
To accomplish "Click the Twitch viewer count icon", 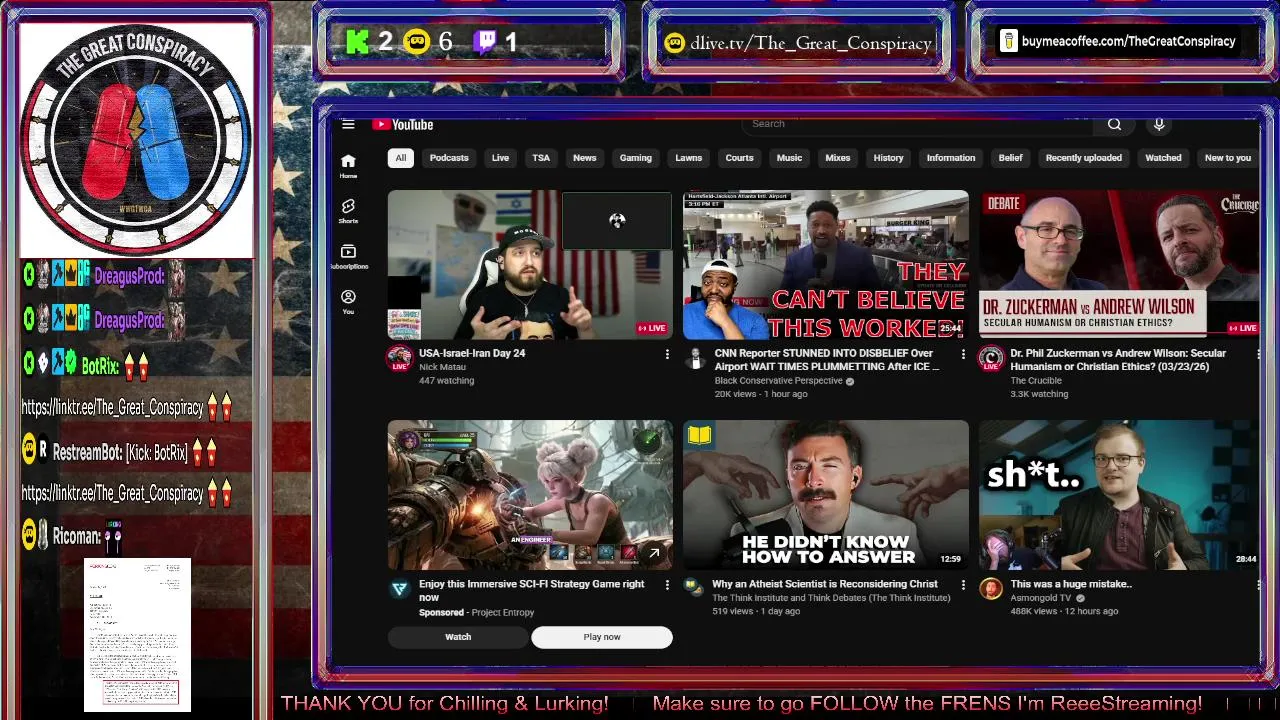I will [485, 42].
